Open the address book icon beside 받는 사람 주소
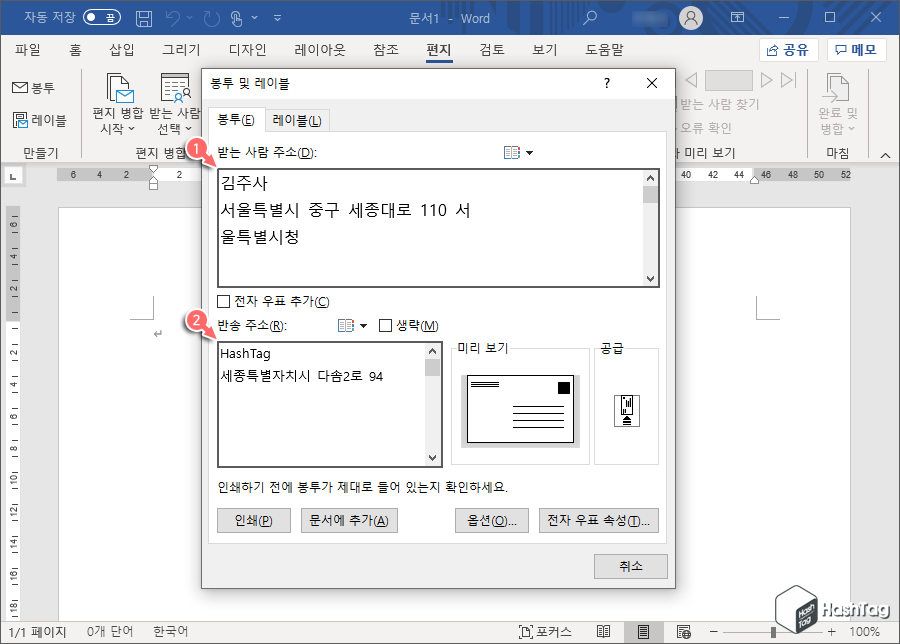This screenshot has height=644, width=900. (x=510, y=152)
